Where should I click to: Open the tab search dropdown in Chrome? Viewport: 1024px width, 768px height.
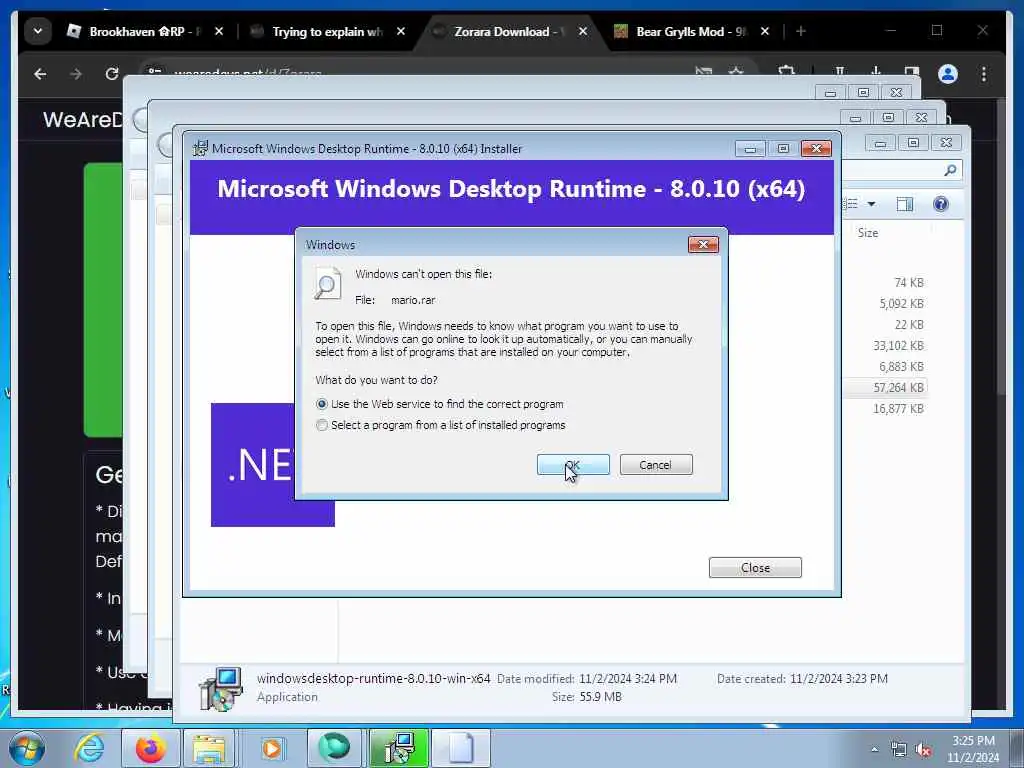(38, 31)
